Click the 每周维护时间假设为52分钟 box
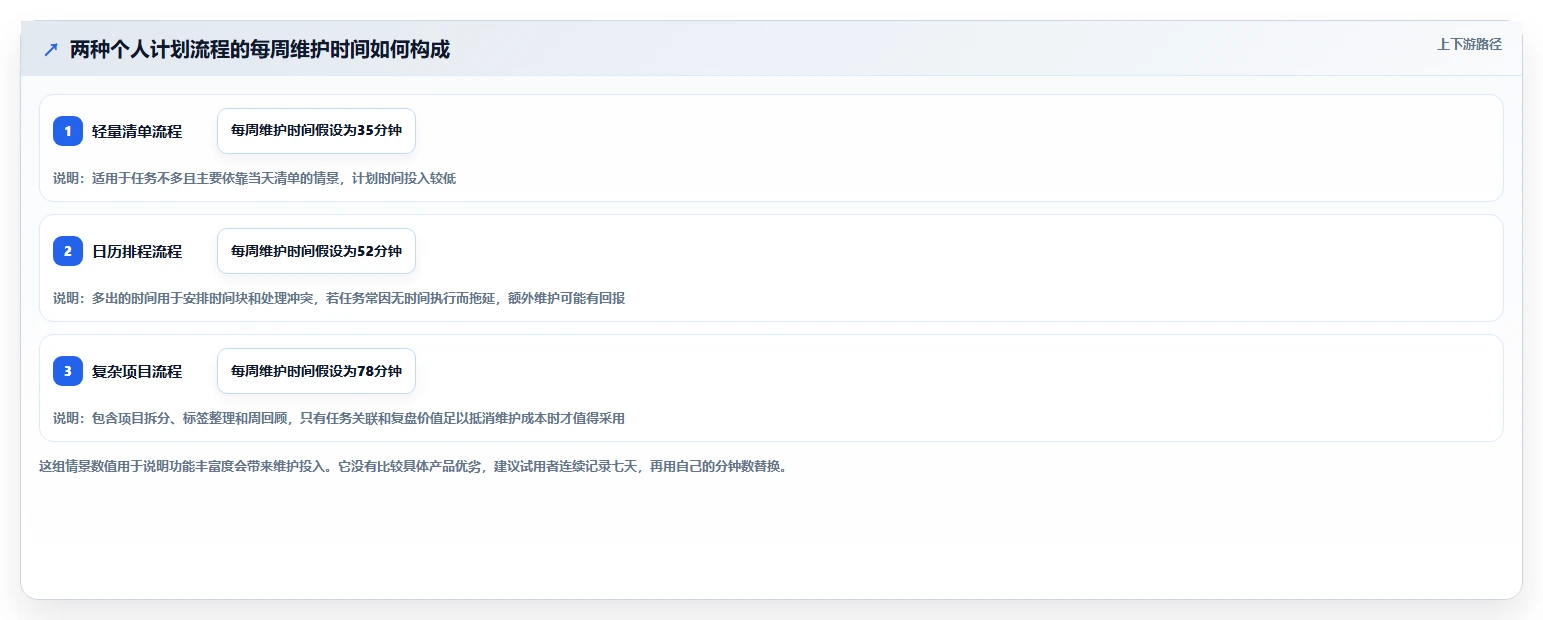The height and width of the screenshot is (620, 1543). pyautogui.click(x=316, y=251)
